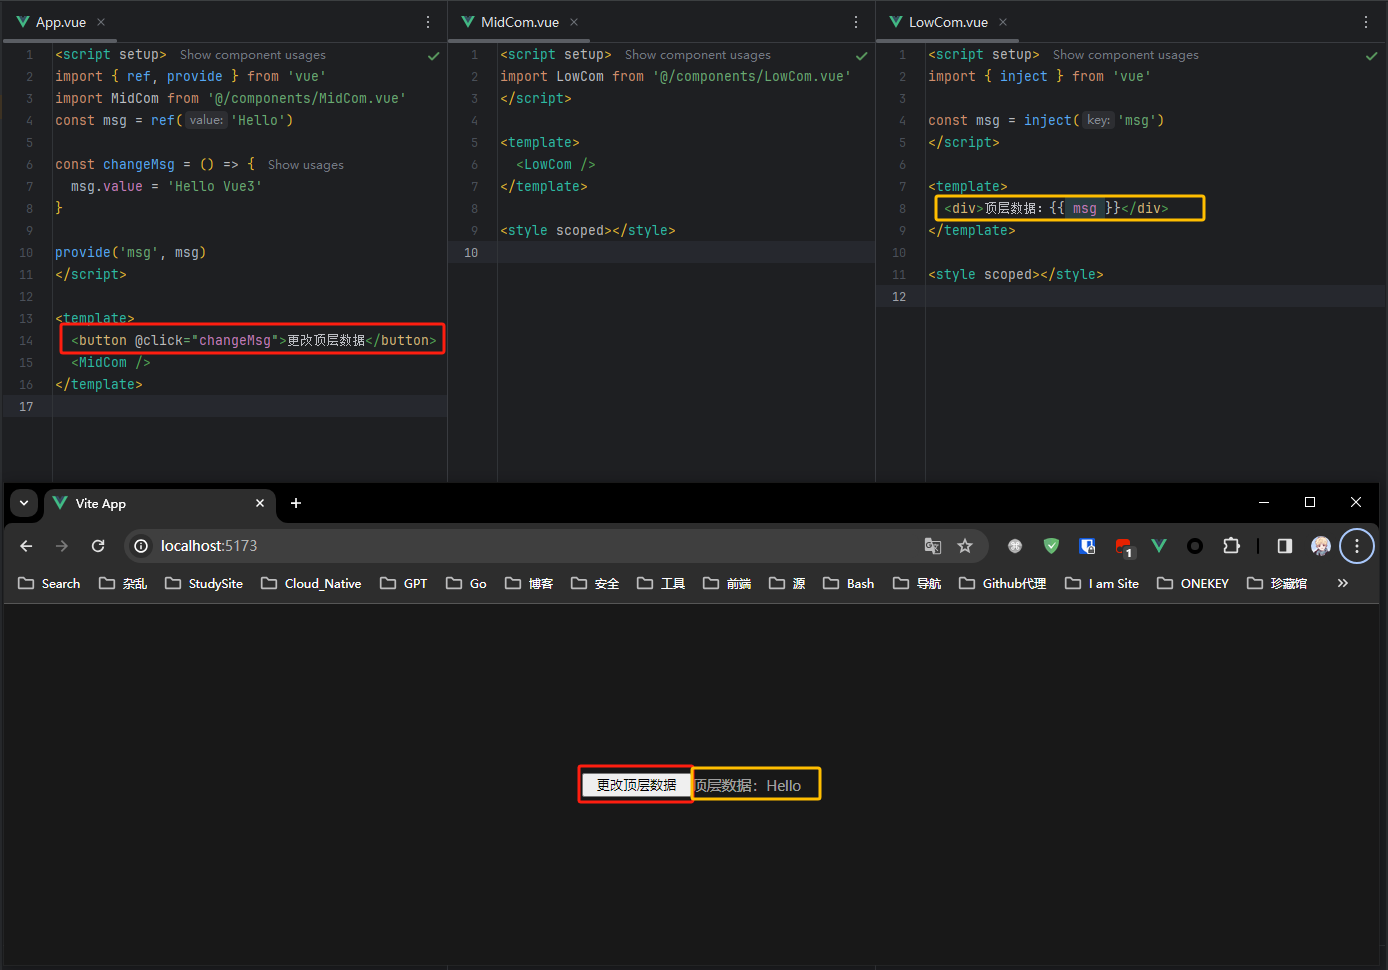Click 'Show usages' hint beside changeMsg
The height and width of the screenshot is (970, 1388).
click(306, 165)
